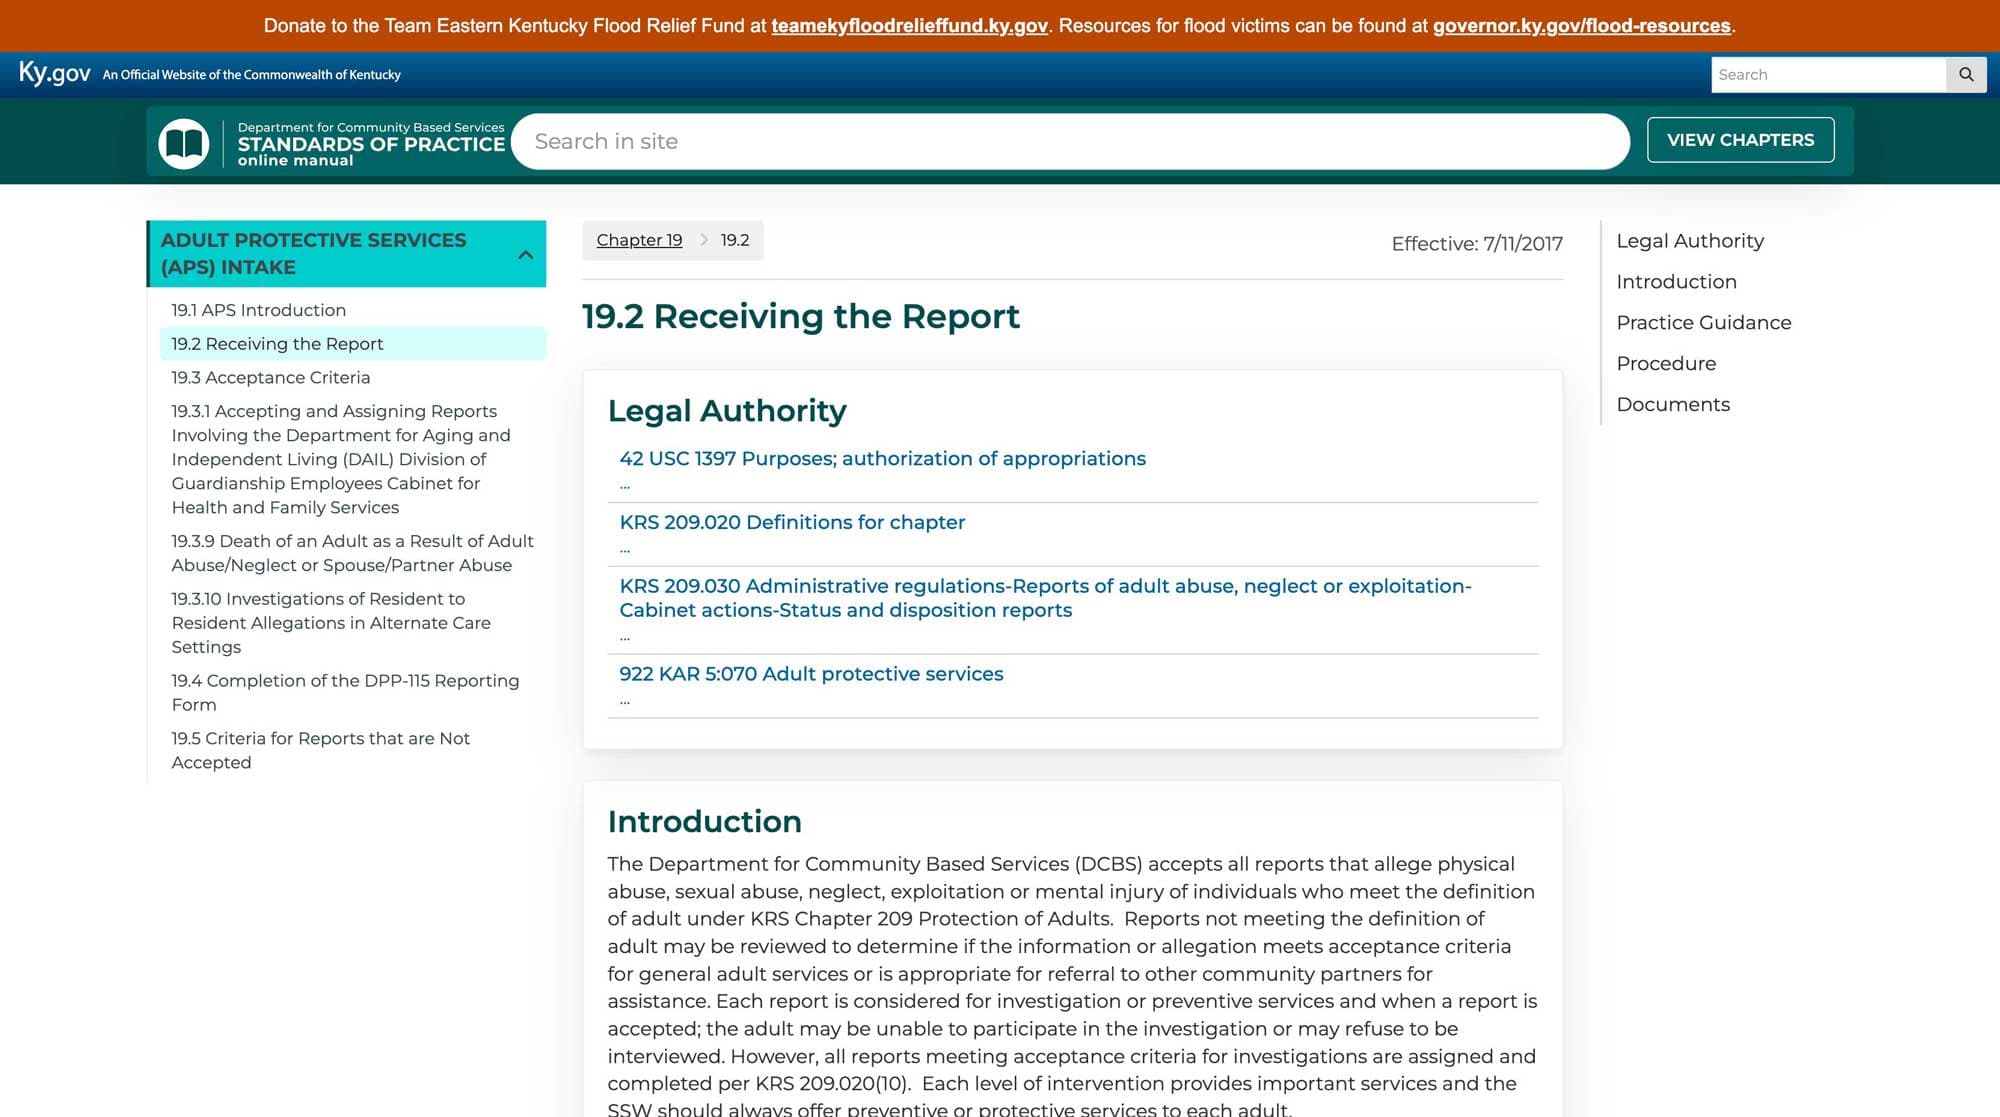Click the breadcrumb chevron separator after Chapter 19
The height and width of the screenshot is (1117, 2000).
704,240
